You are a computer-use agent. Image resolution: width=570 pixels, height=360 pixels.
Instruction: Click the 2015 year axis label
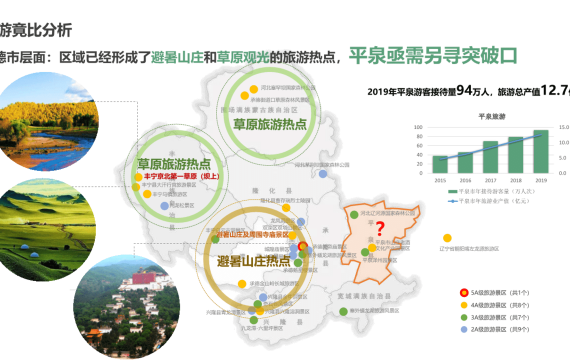click(x=440, y=180)
